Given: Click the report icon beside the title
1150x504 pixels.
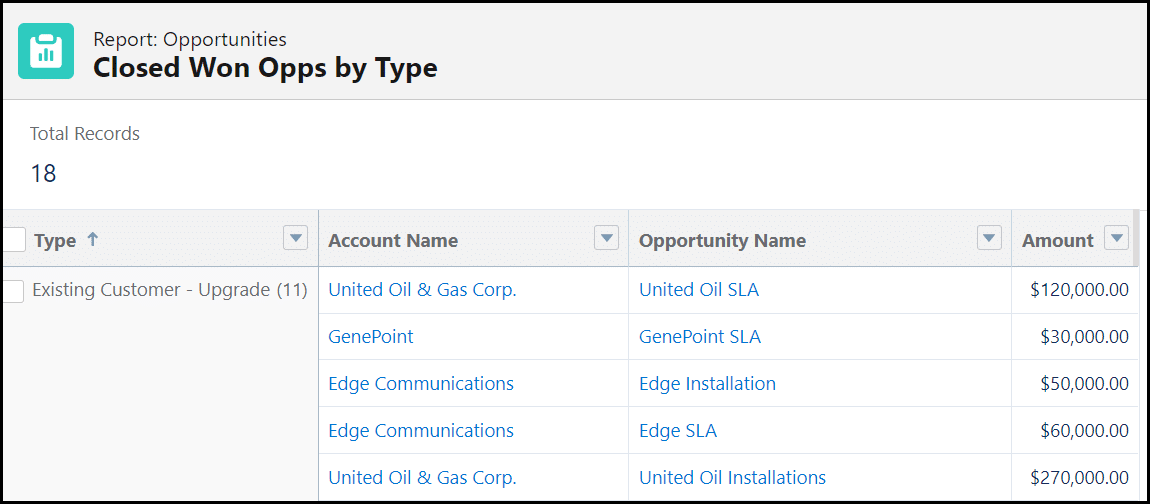Looking at the screenshot, I should point(46,51).
